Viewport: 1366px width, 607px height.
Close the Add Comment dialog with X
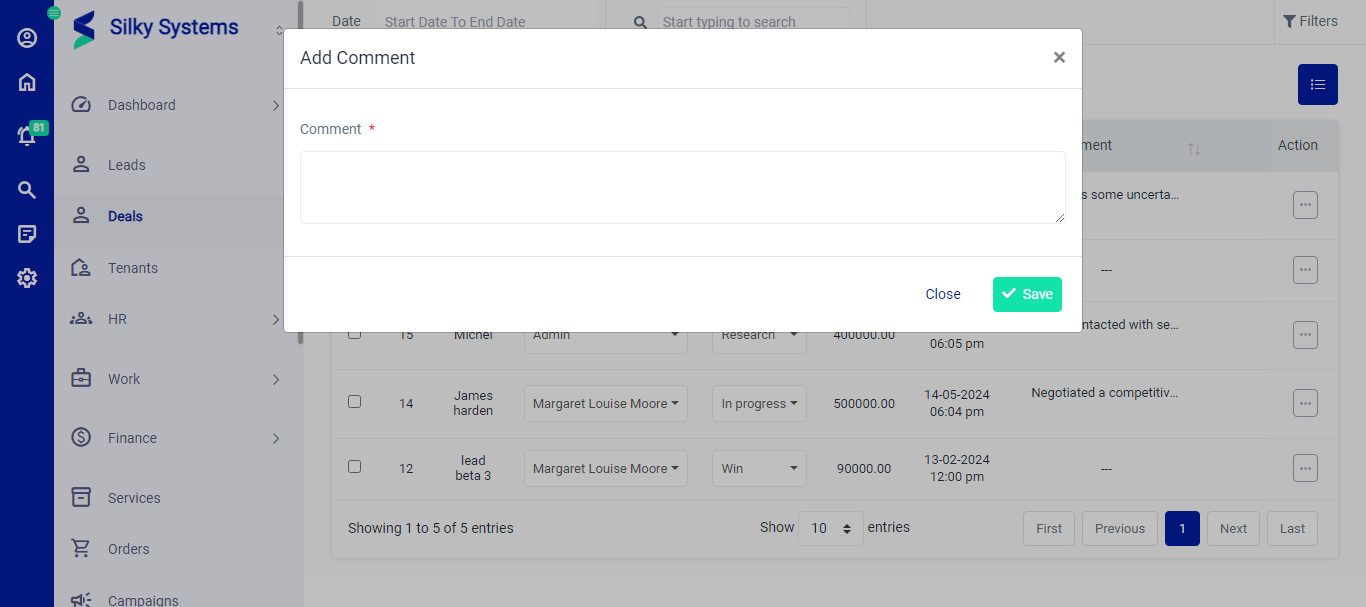(x=1059, y=58)
